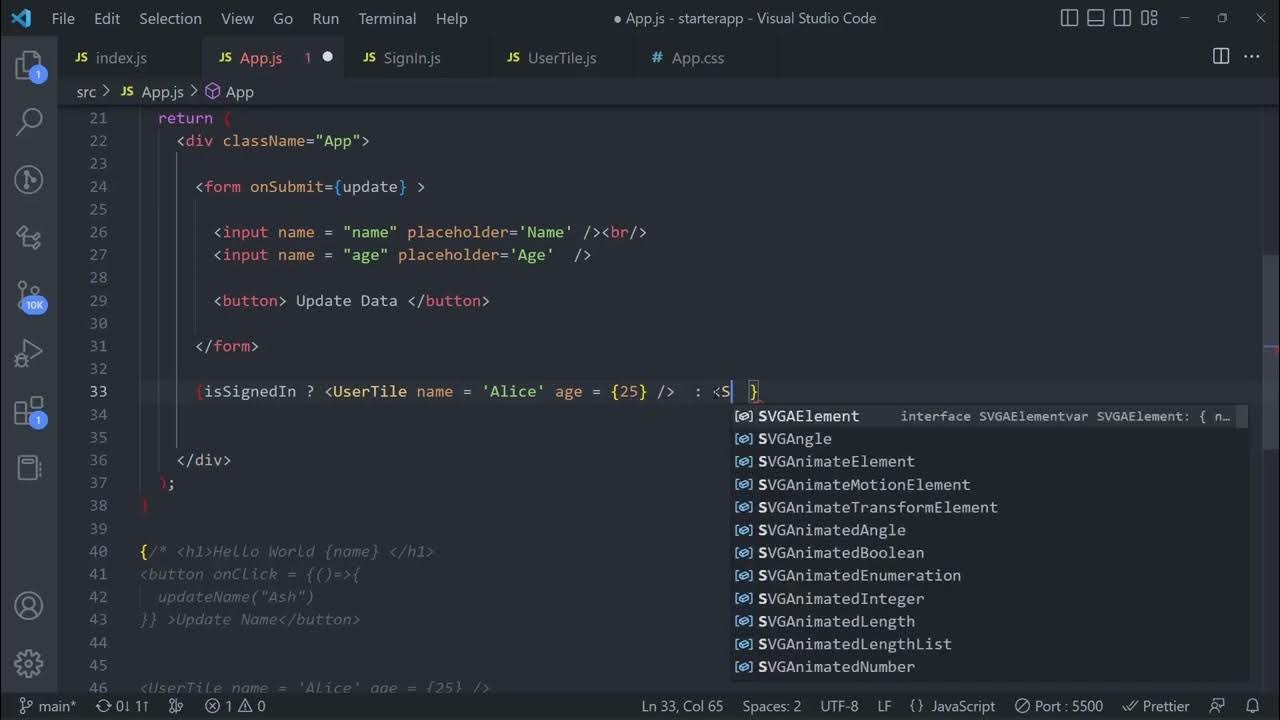Click Ln 33, Col 65 go-to-line
This screenshot has width=1280, height=720.
pyautogui.click(x=682, y=706)
